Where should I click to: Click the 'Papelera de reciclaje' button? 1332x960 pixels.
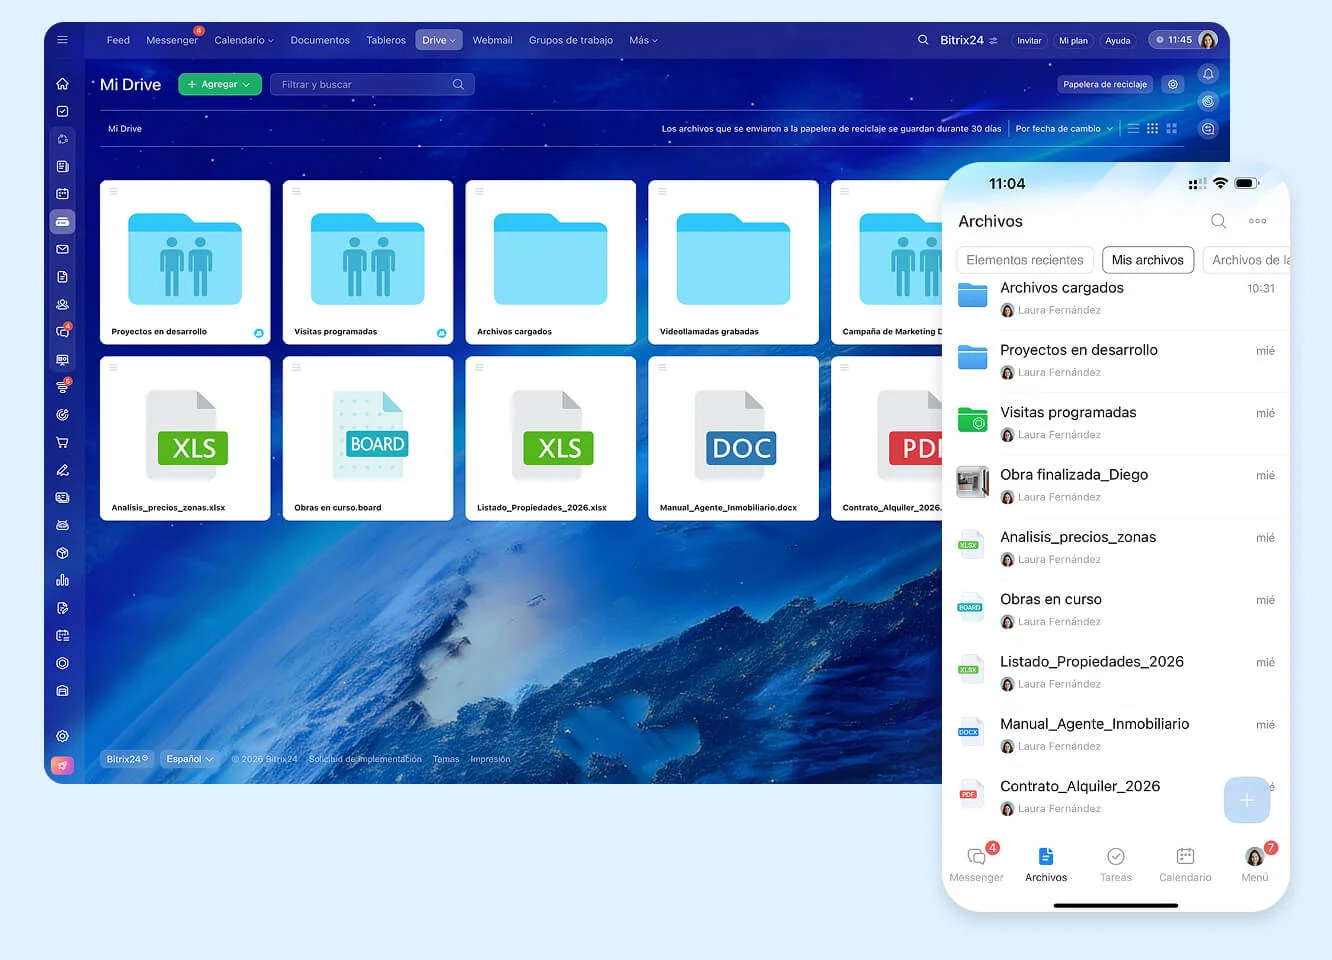click(1104, 85)
